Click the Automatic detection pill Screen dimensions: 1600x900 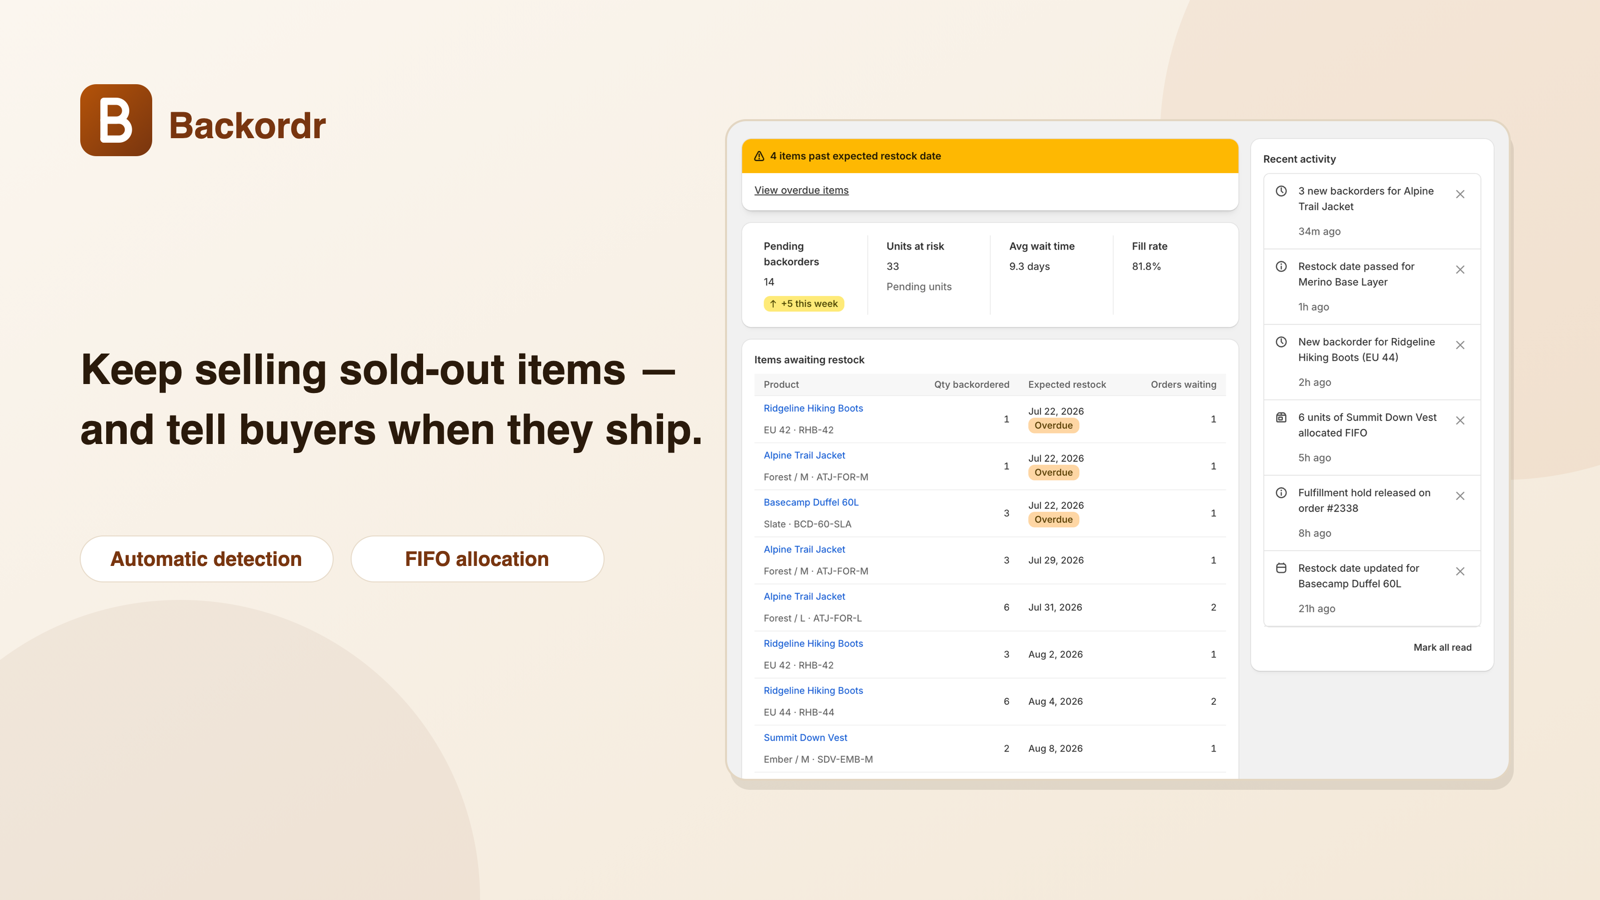click(206, 559)
